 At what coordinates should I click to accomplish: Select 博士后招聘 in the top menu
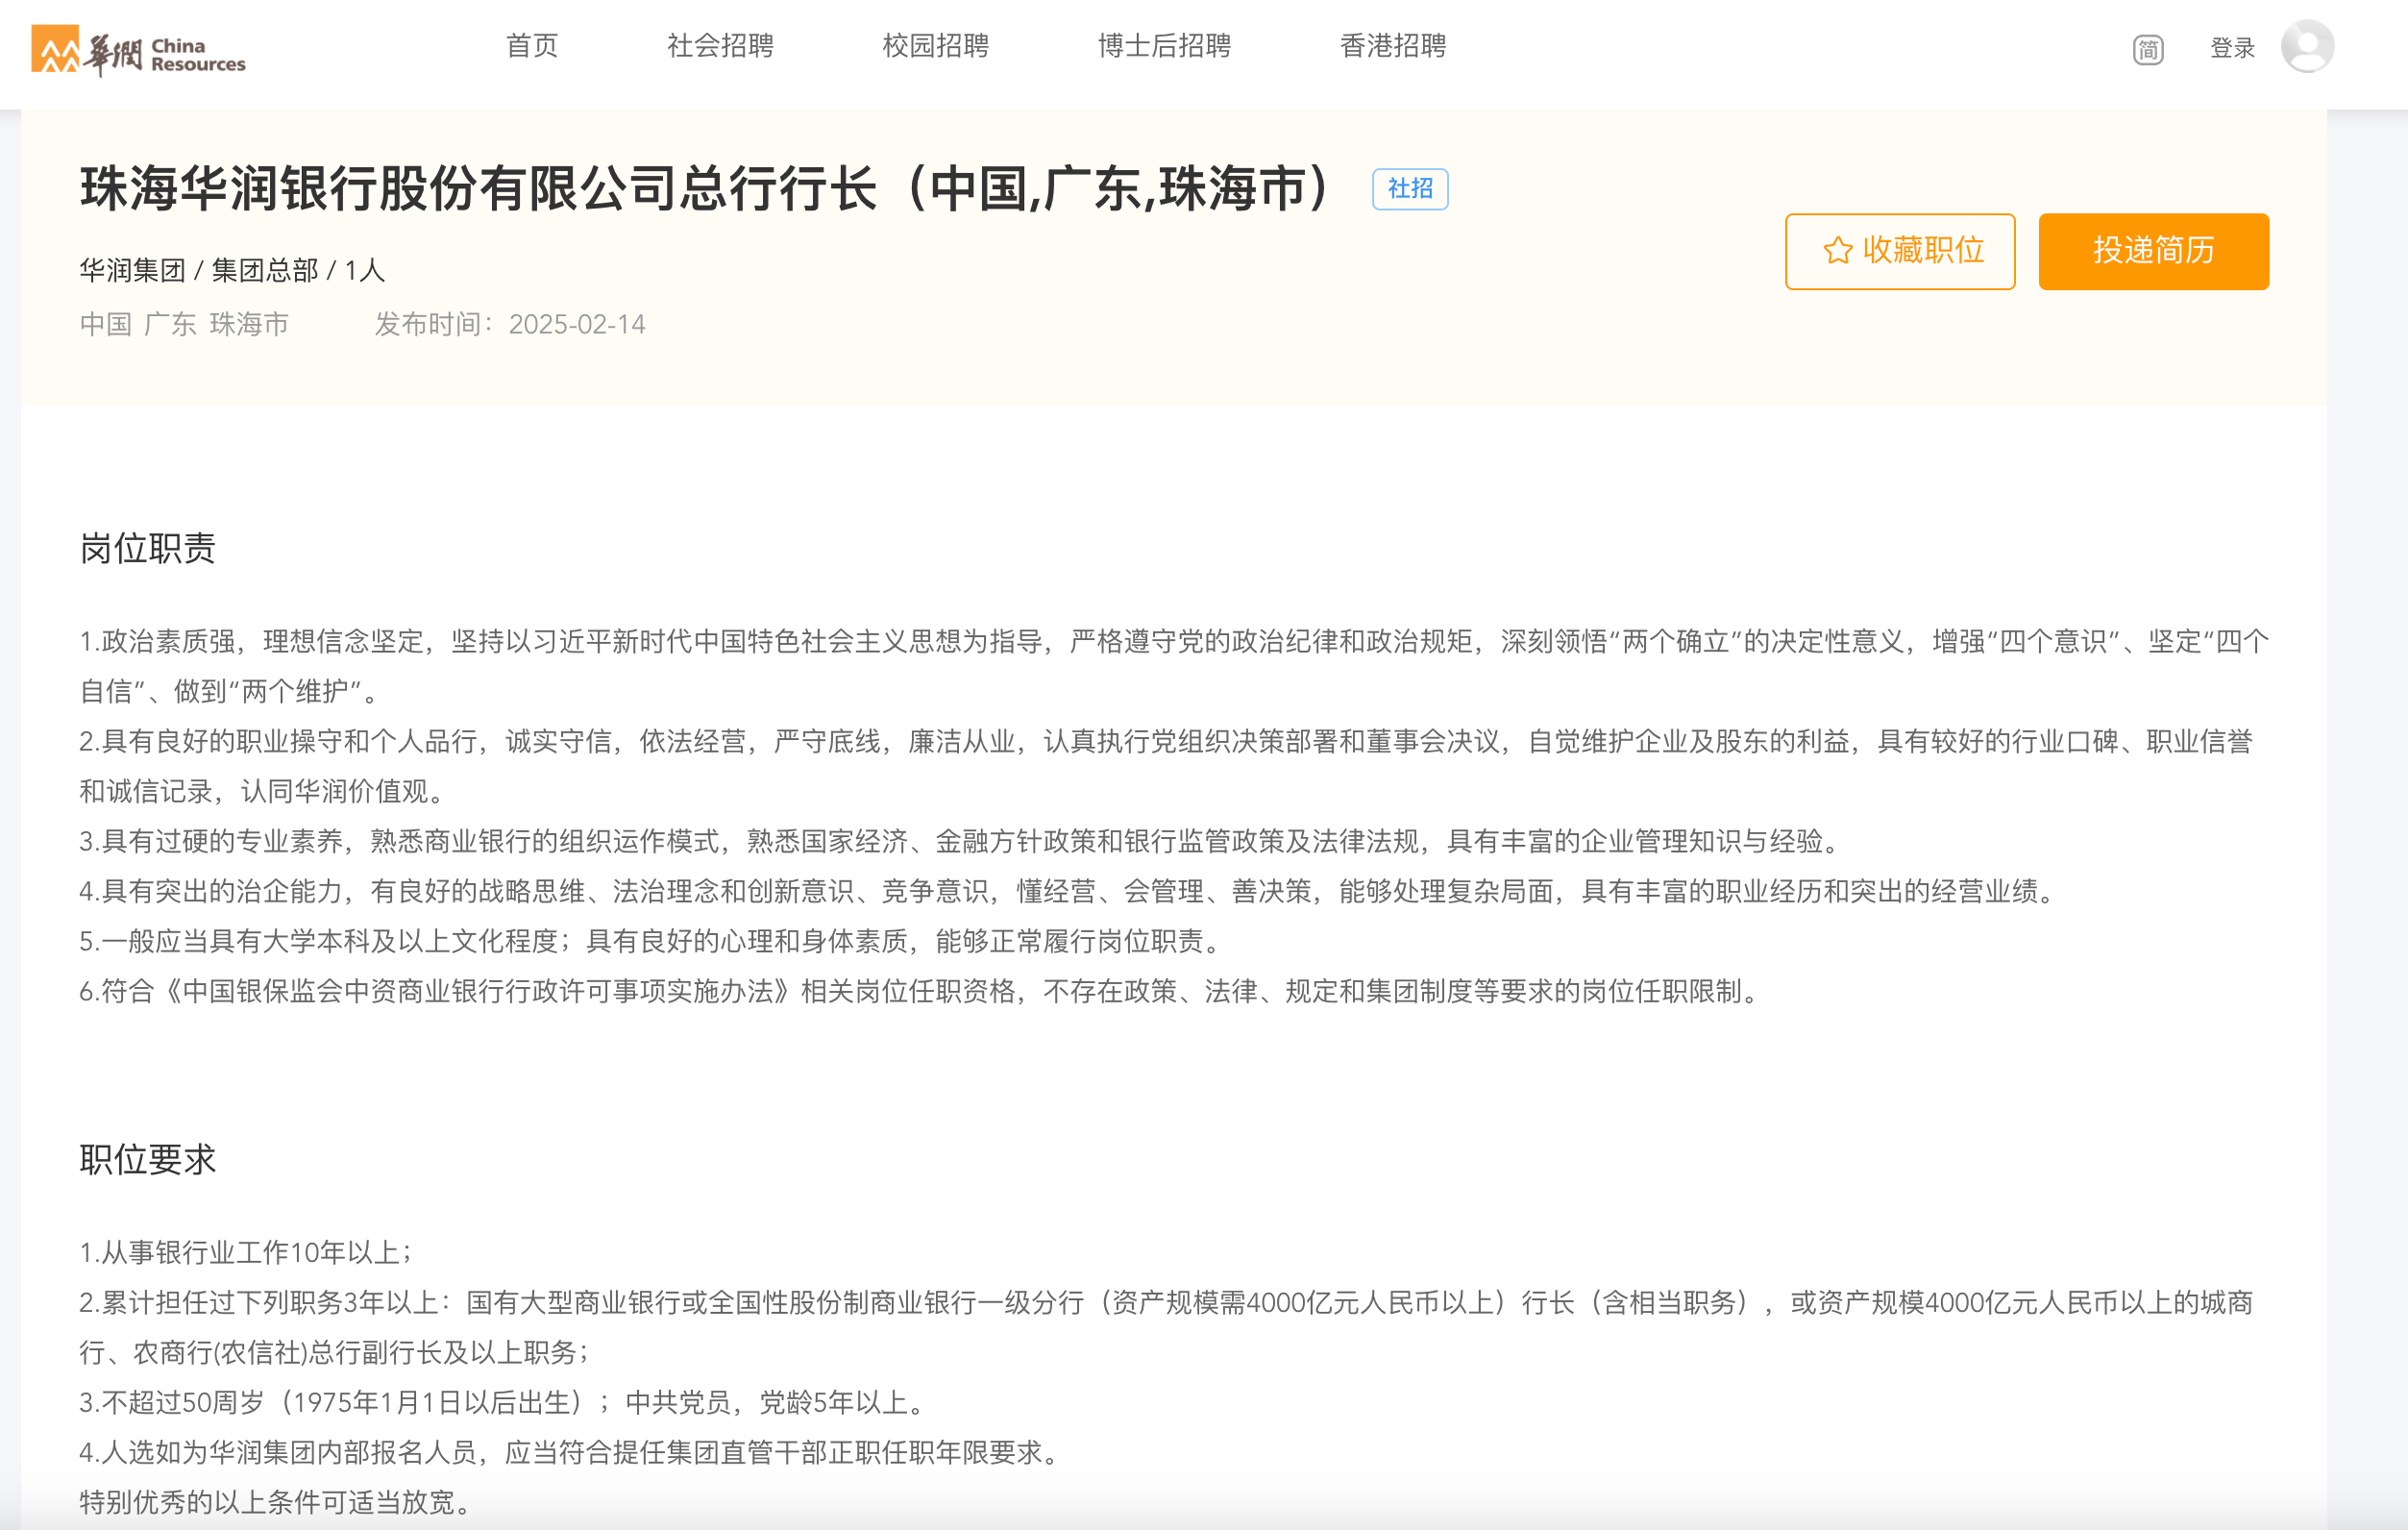click(1164, 46)
